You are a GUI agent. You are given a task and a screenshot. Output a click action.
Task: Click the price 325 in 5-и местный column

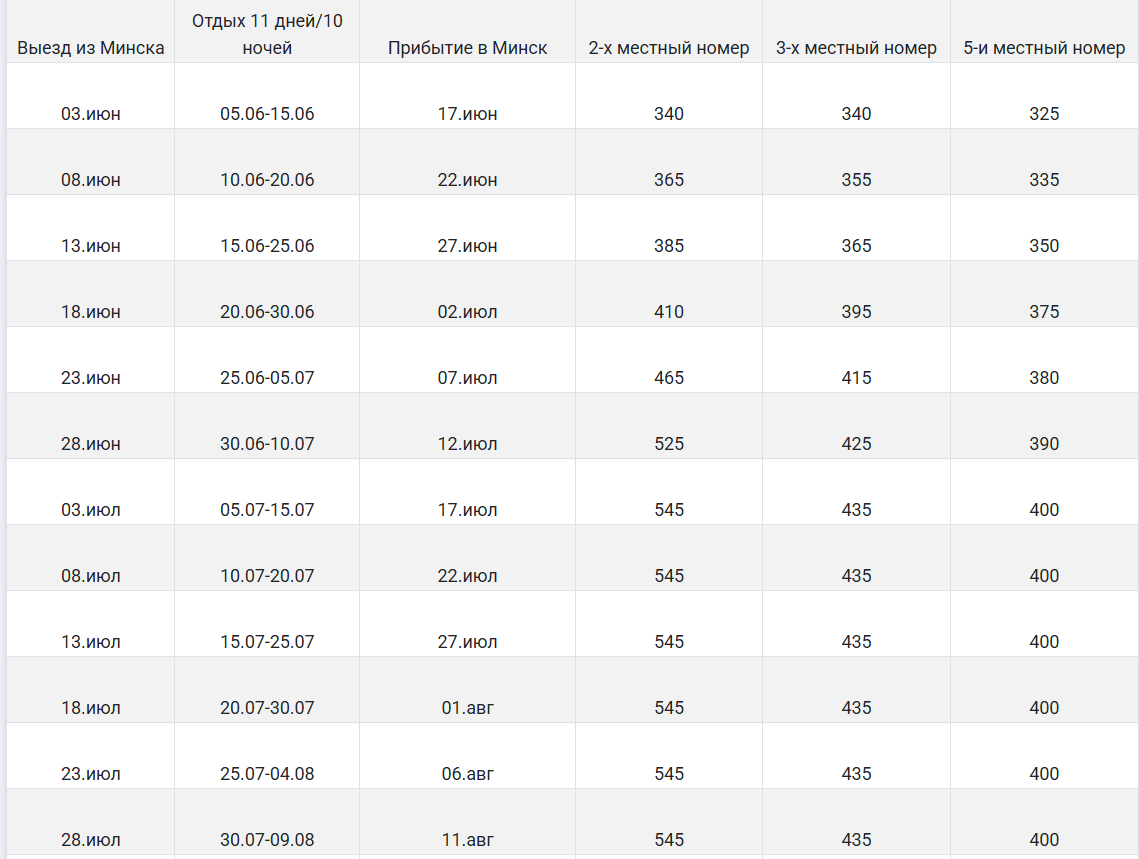click(1044, 114)
